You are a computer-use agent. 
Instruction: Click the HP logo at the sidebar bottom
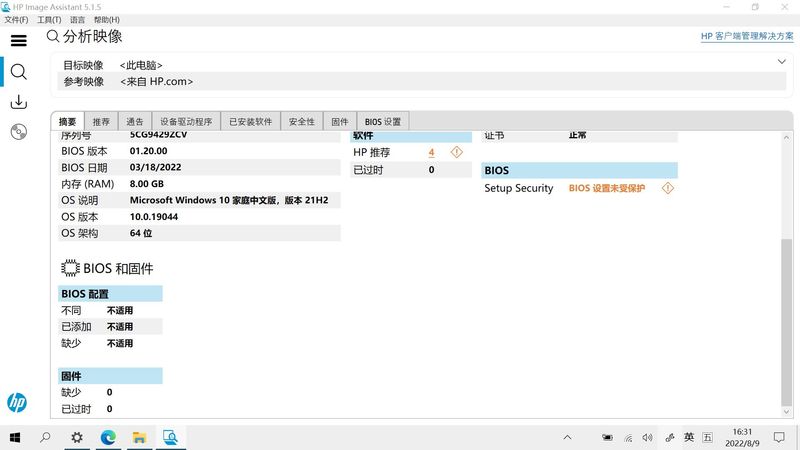click(x=17, y=402)
